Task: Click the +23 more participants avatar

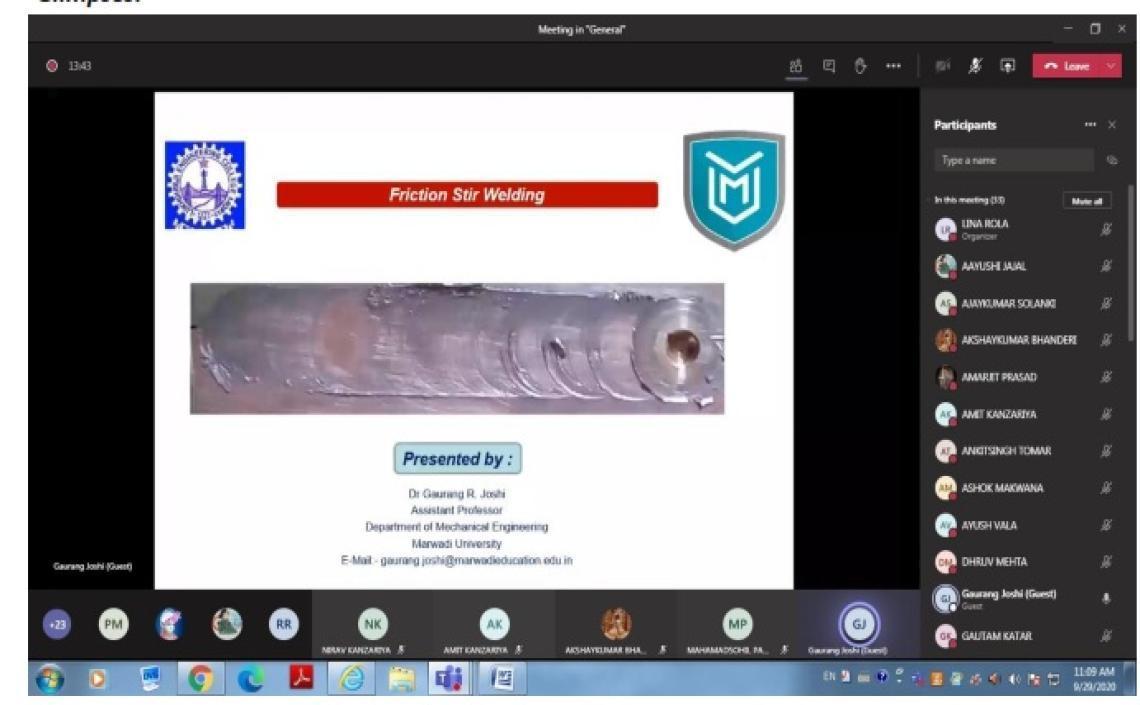Action: (x=57, y=624)
